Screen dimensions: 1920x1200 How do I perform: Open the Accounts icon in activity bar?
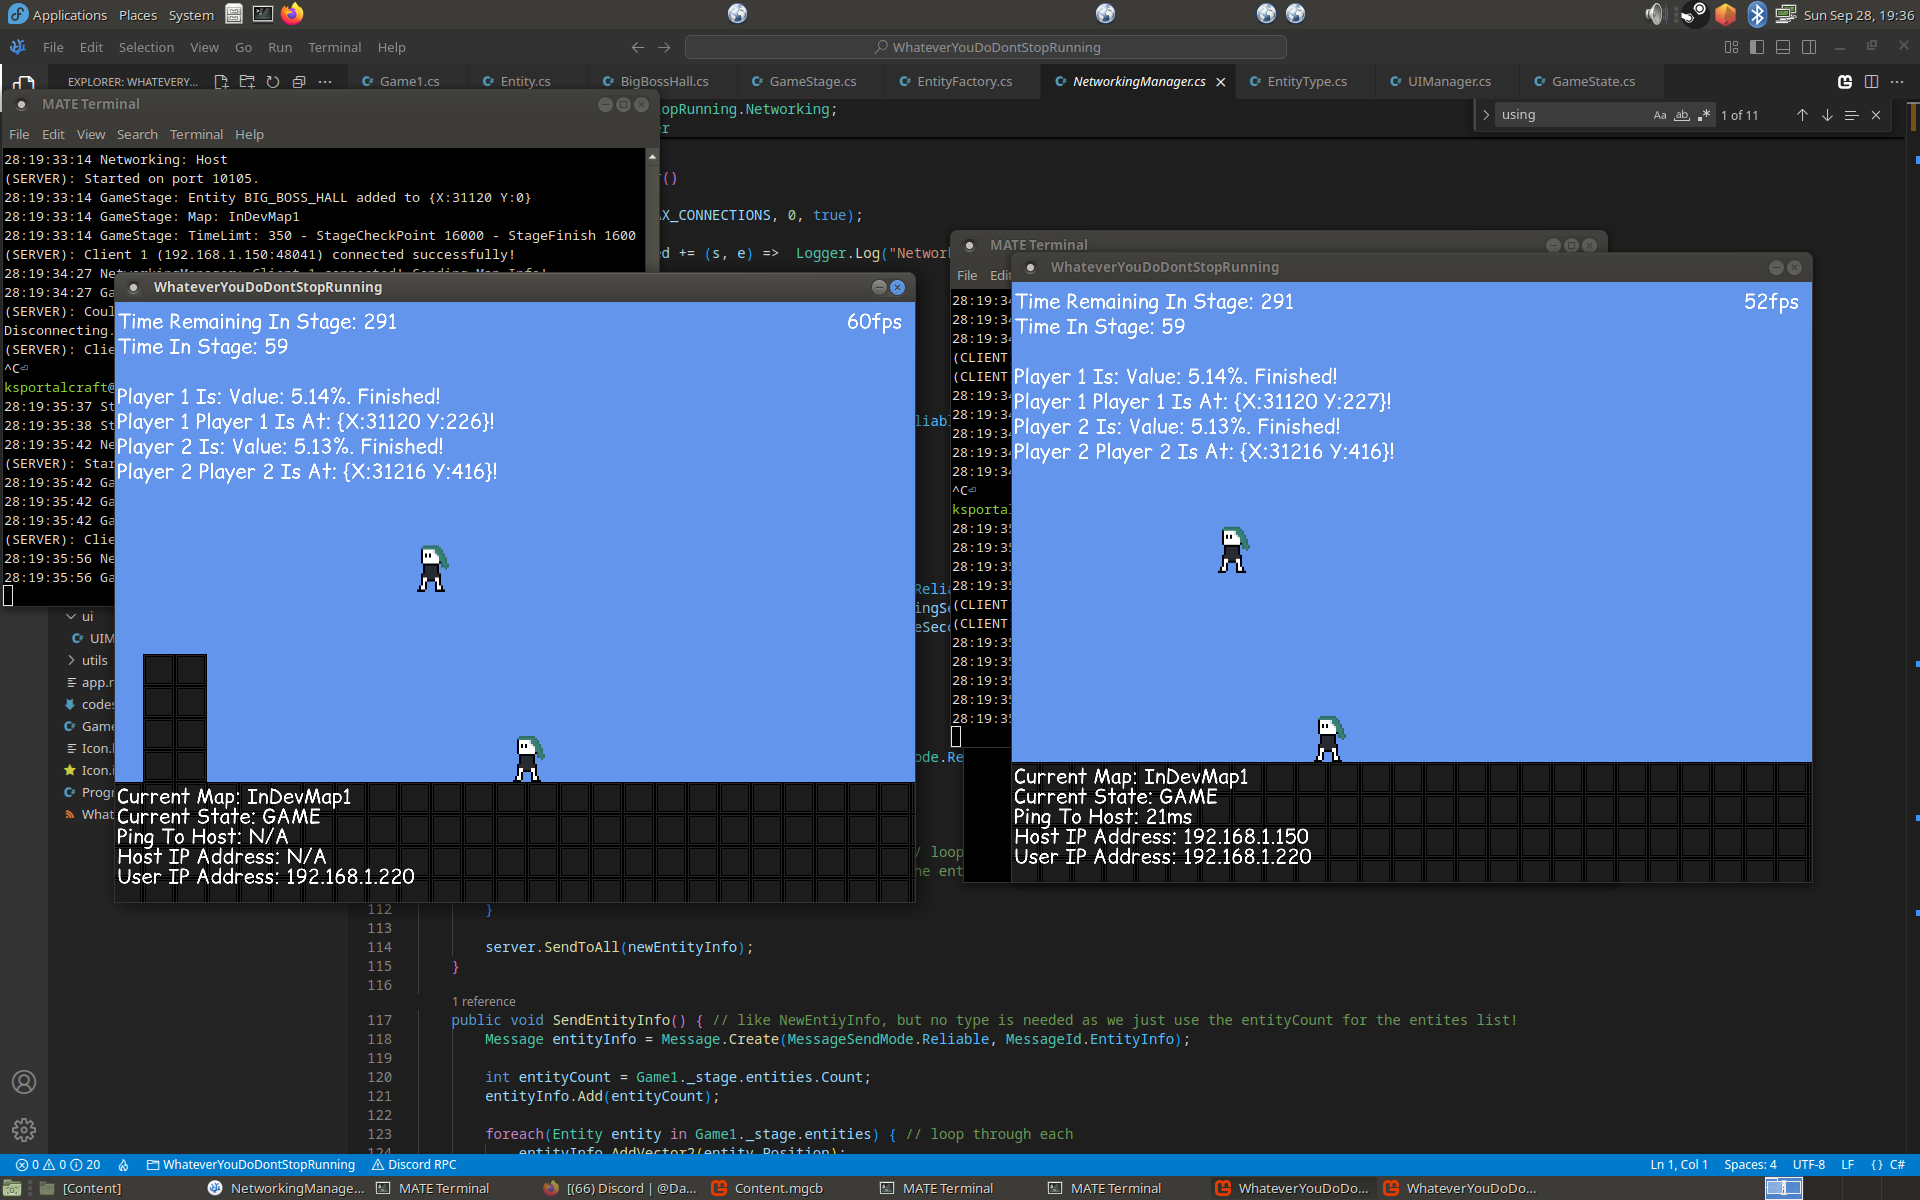pyautogui.click(x=24, y=1082)
